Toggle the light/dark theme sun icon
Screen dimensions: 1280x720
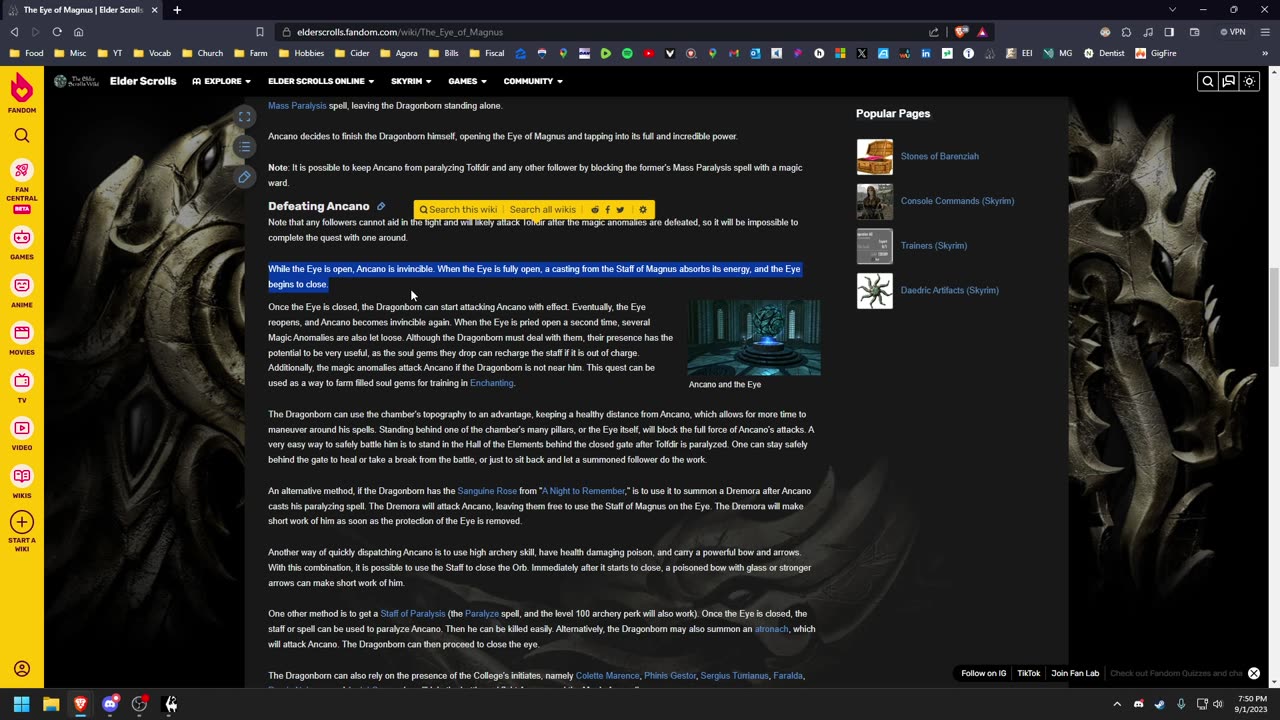point(1250,82)
